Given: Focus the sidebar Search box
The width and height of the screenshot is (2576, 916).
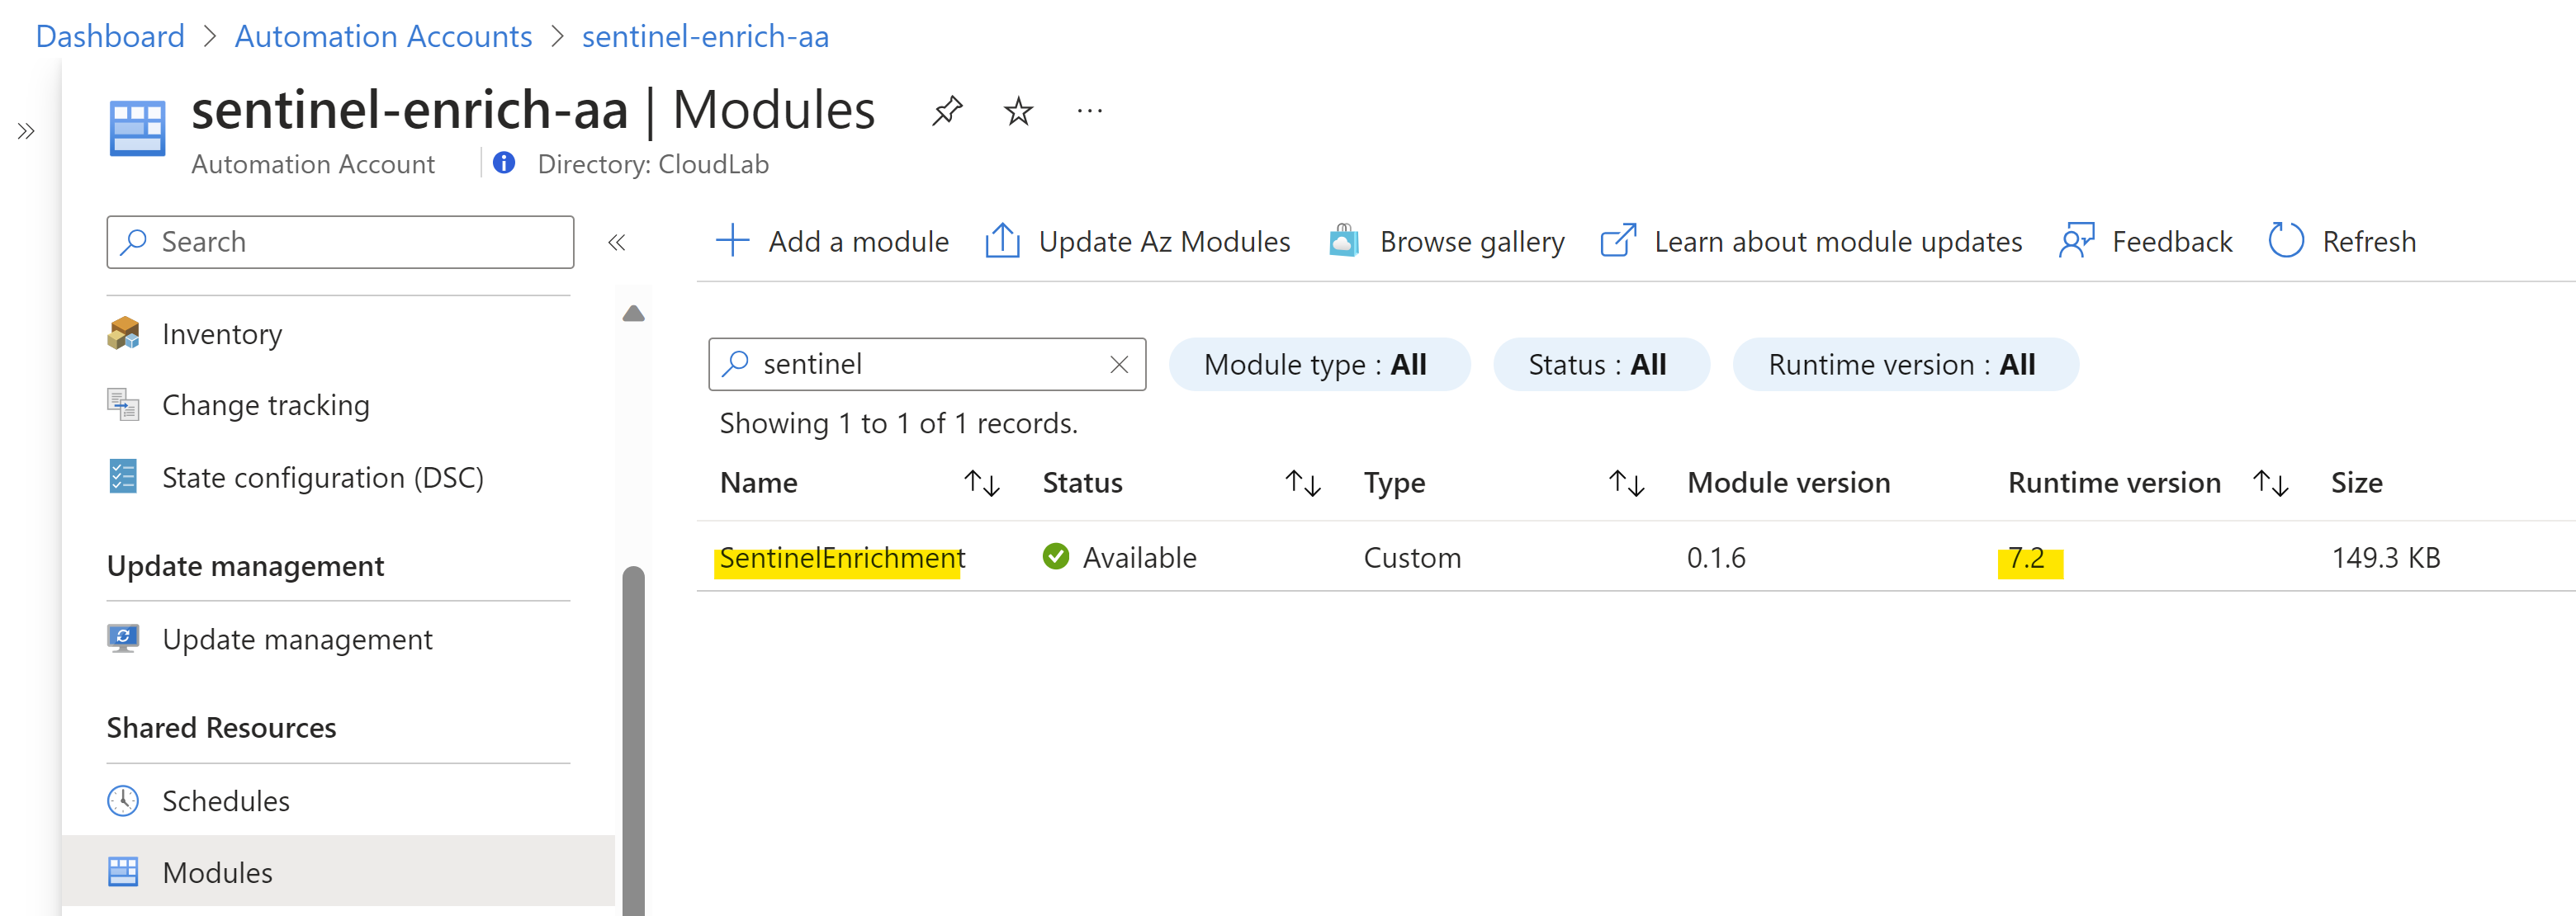Looking at the screenshot, I should coord(340,242).
